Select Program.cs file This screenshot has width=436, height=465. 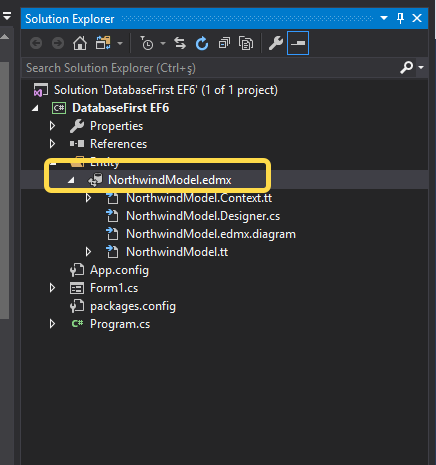coord(120,324)
